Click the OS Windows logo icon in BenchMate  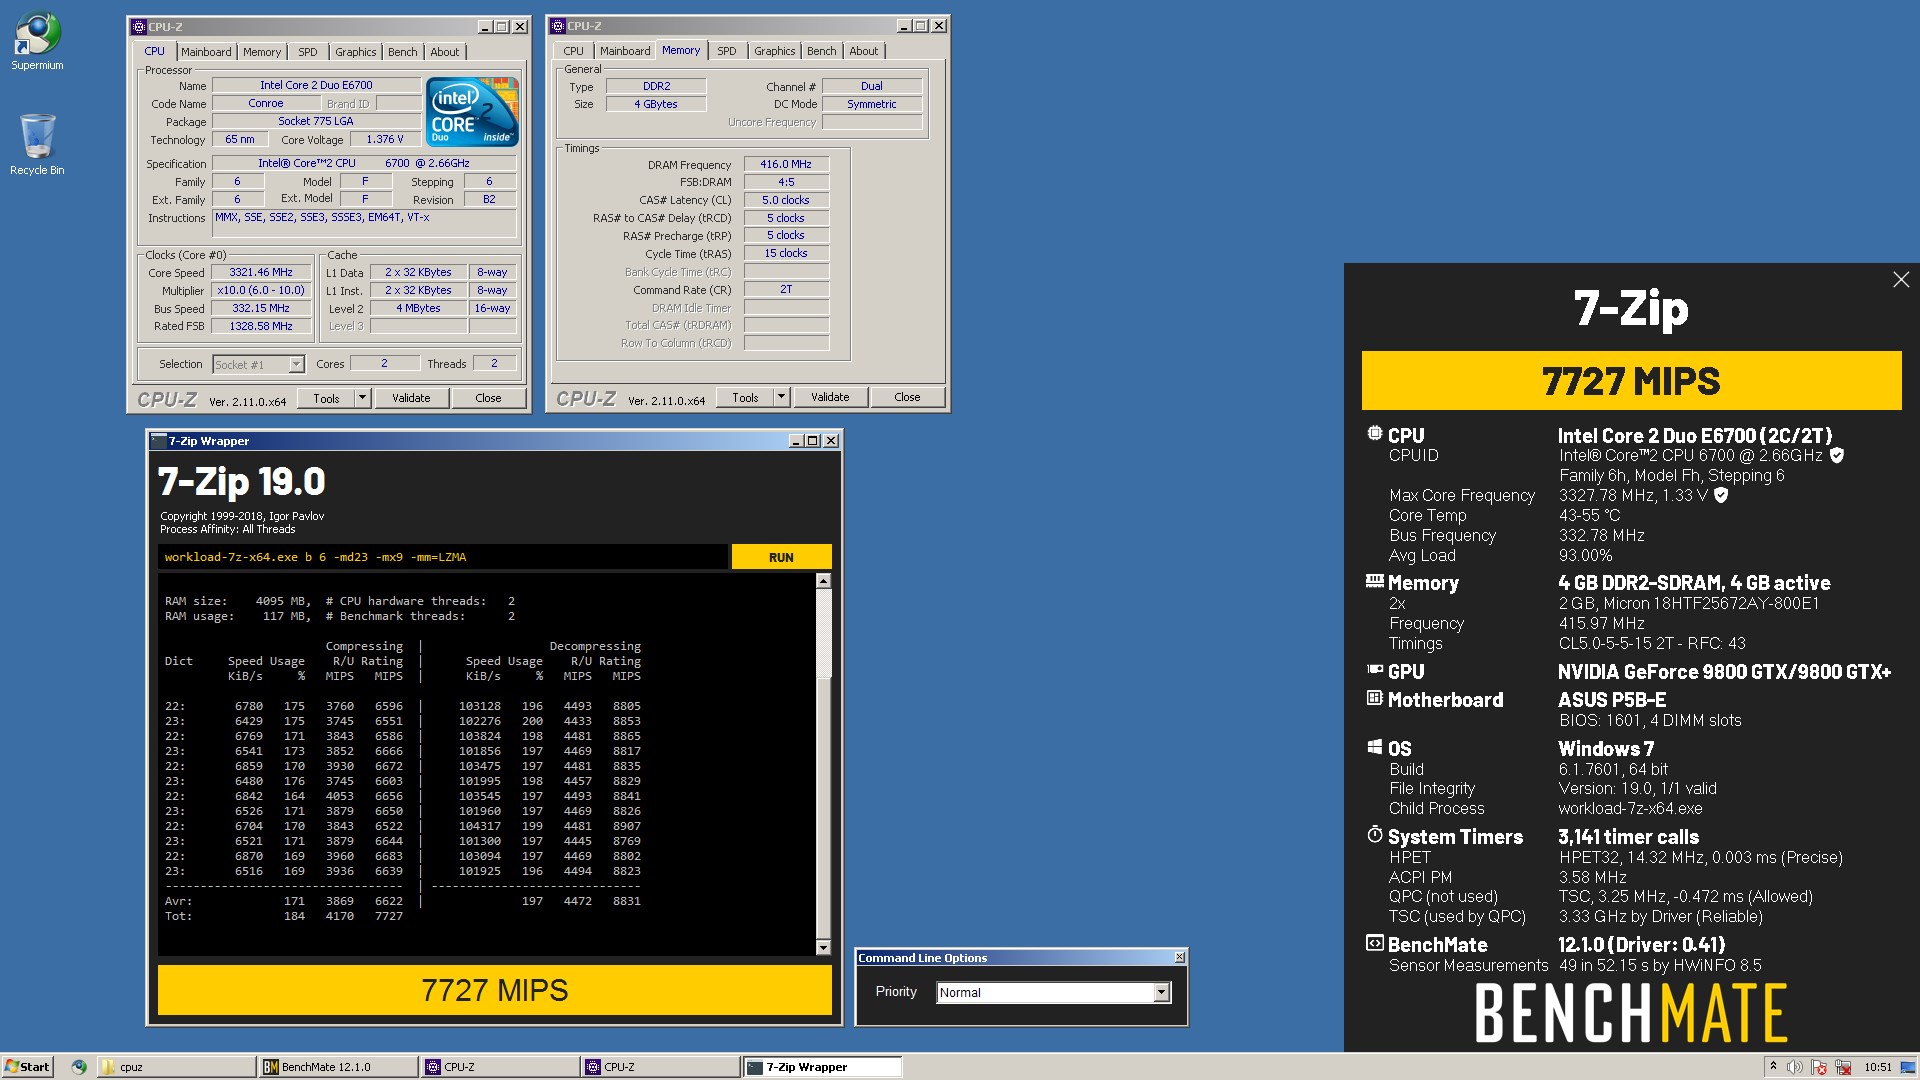1375,747
